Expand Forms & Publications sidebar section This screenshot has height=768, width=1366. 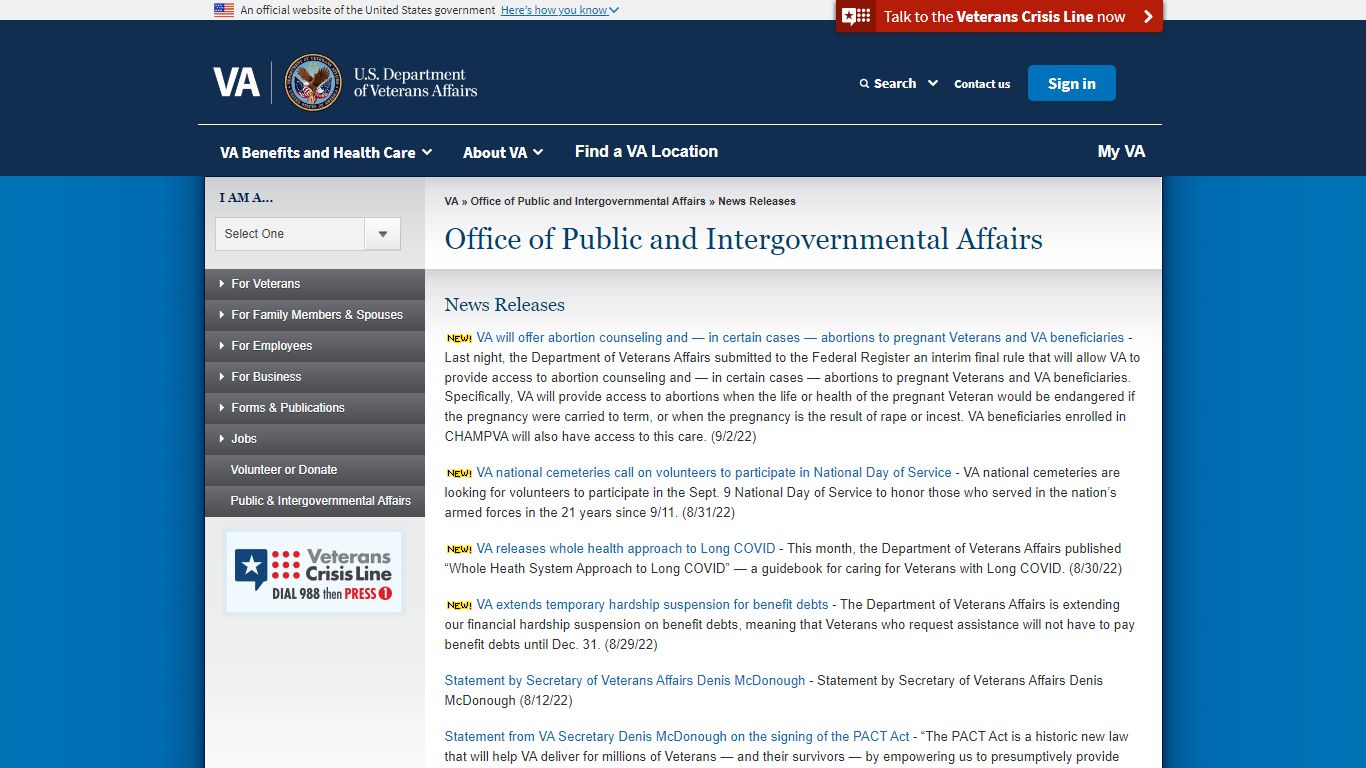click(315, 408)
